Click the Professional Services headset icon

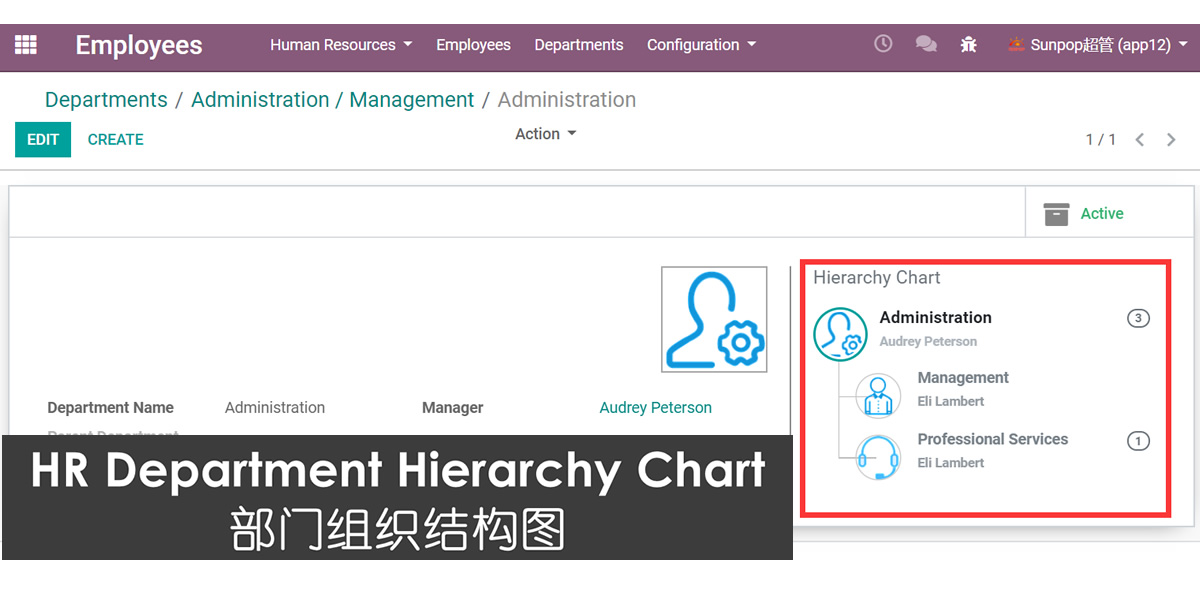tap(878, 457)
